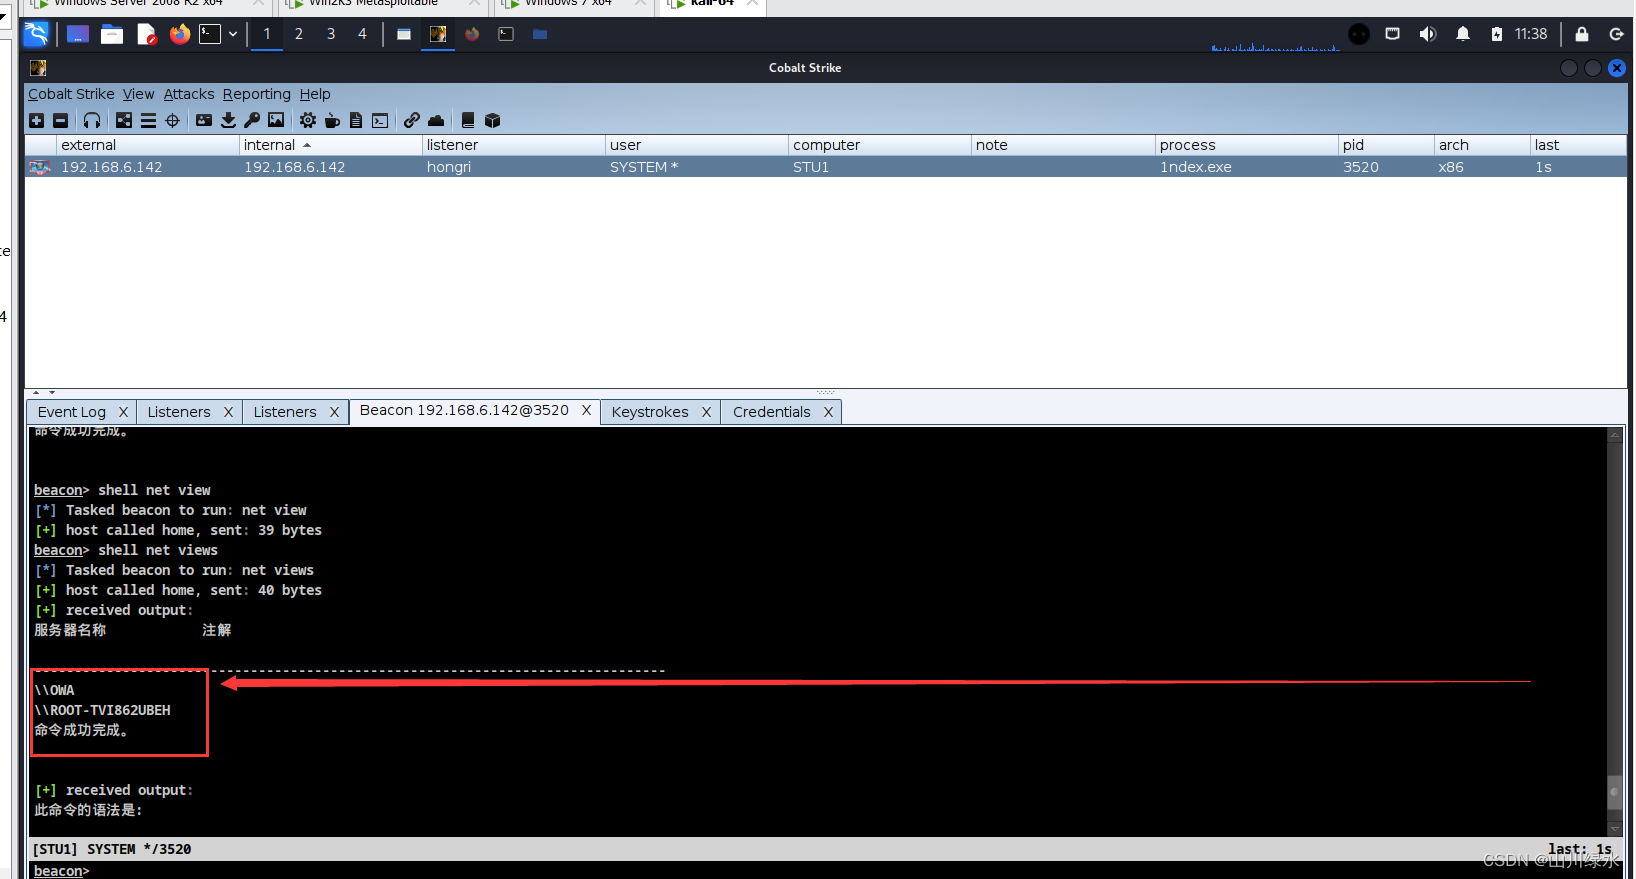Switch to session table view icon

pyautogui.click(x=148, y=120)
